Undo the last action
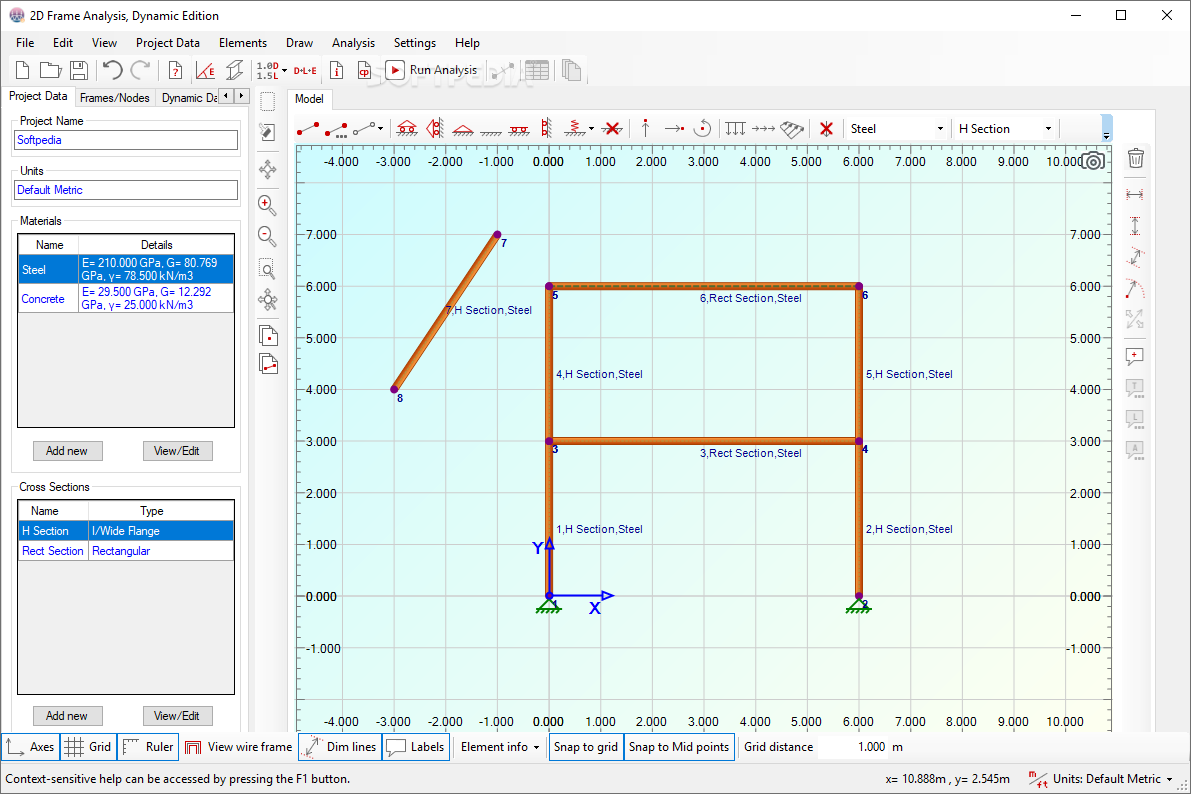Screen dimensions: 1191x794 pos(112,70)
